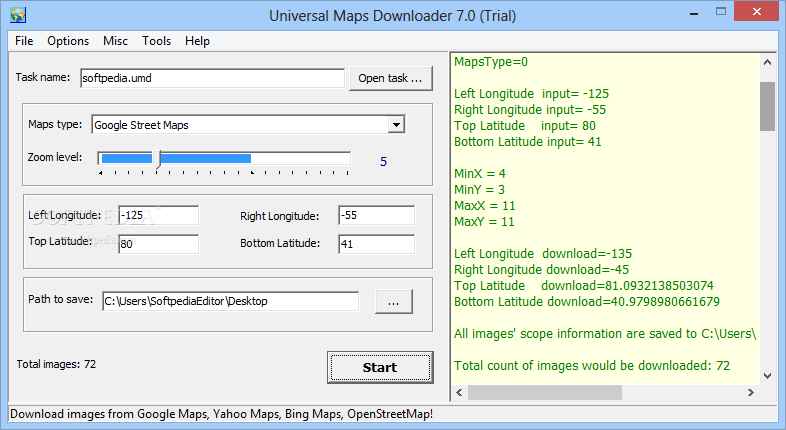Click the Top Latitude input field

point(158,244)
